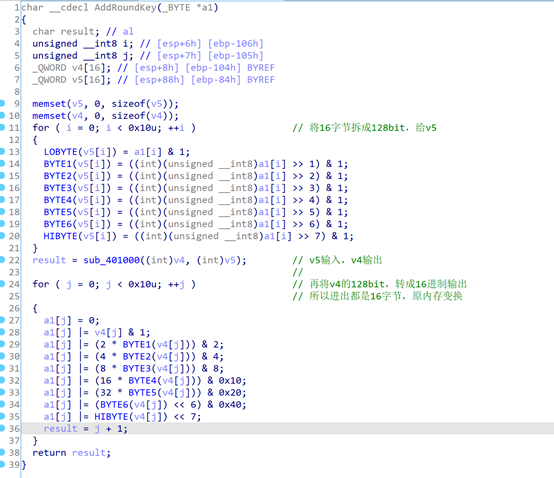
Task: Click the _QWORD v5[16] declaration
Action: click(72, 79)
